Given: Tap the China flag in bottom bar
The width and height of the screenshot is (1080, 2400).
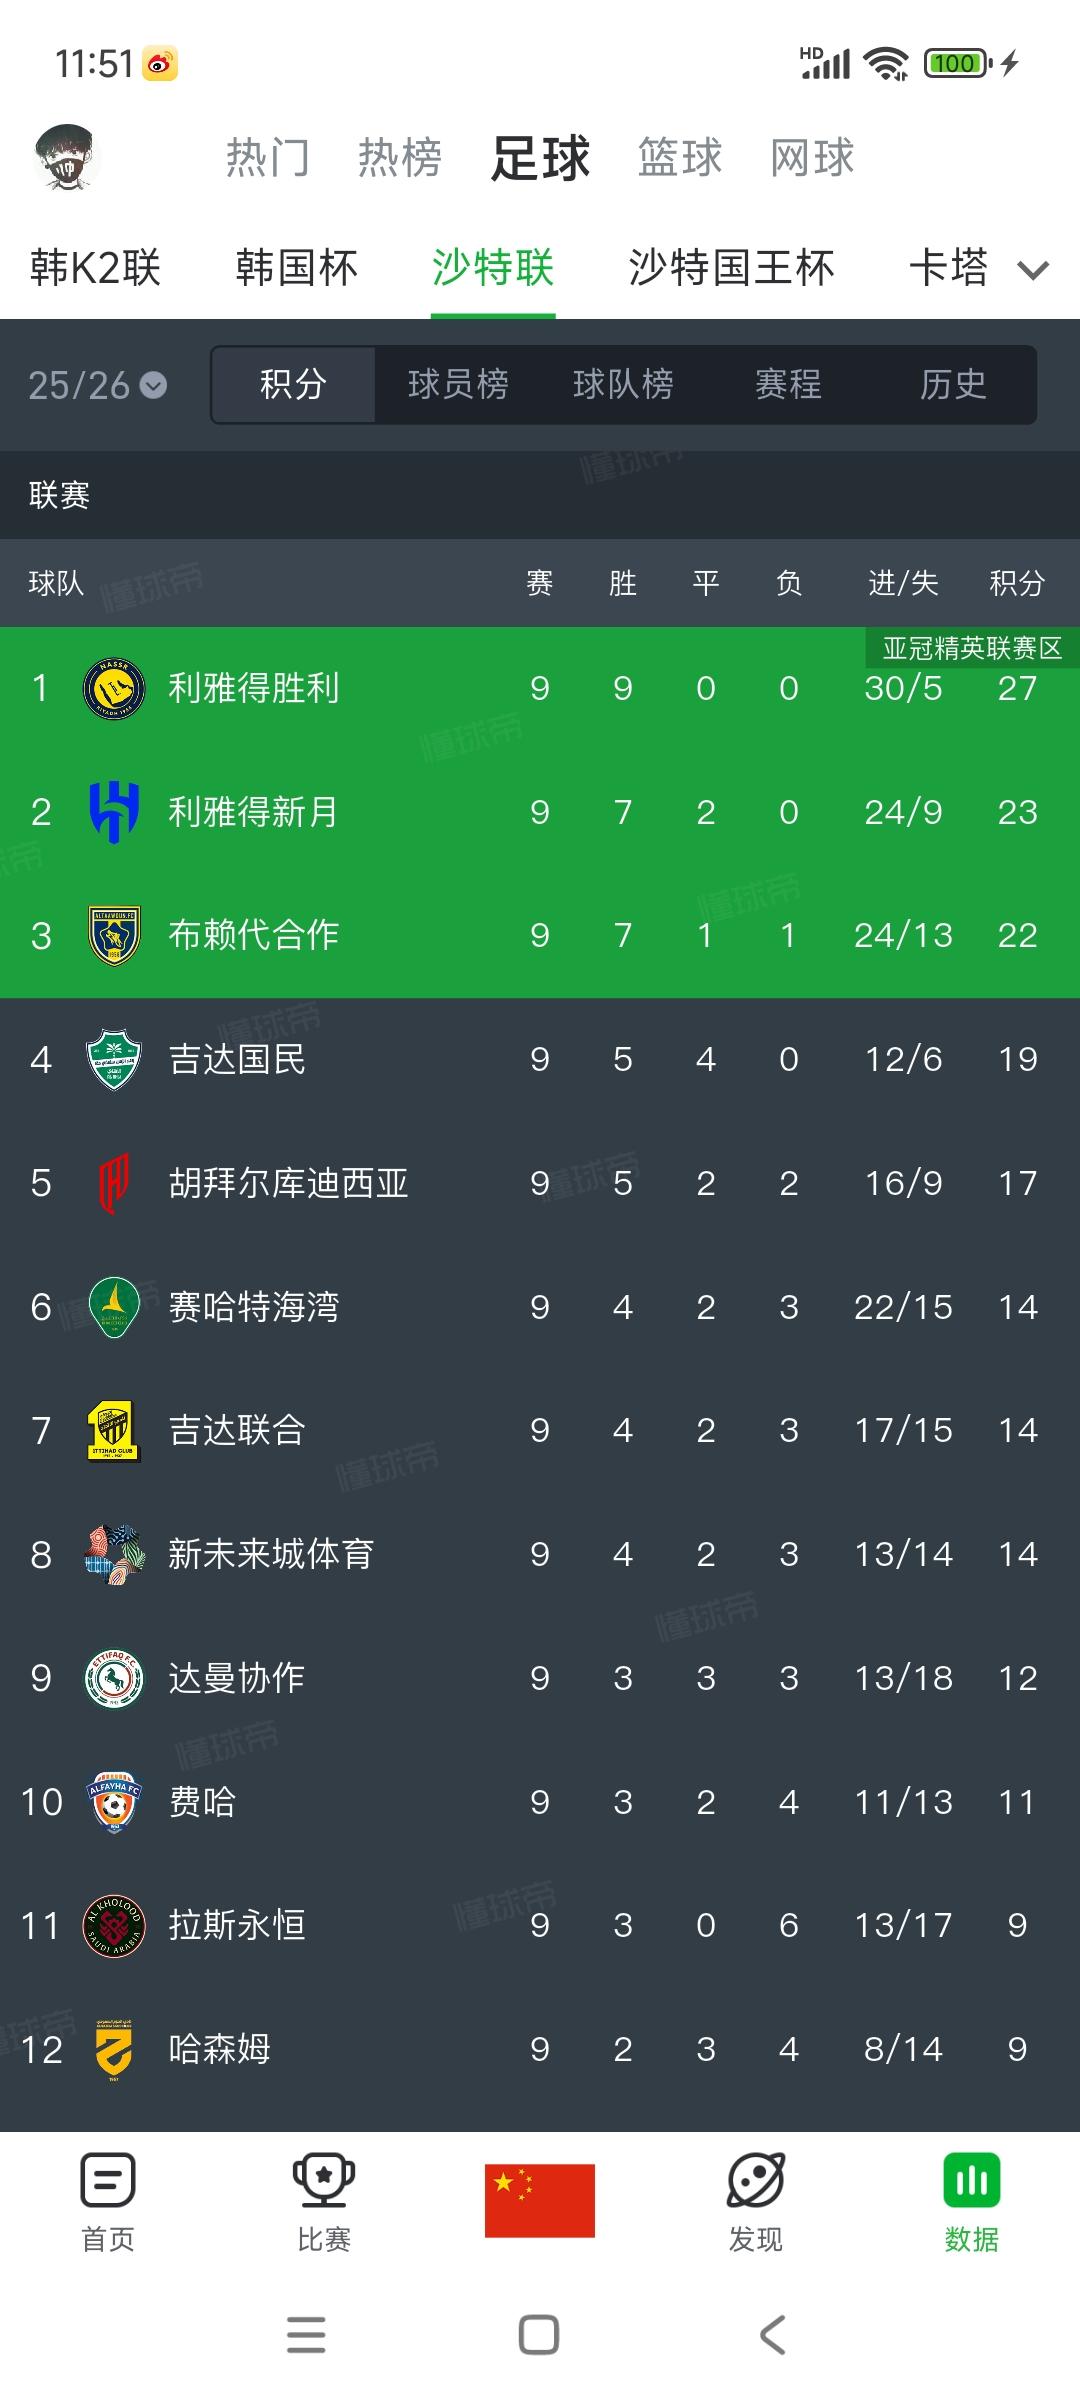Looking at the screenshot, I should (540, 2200).
